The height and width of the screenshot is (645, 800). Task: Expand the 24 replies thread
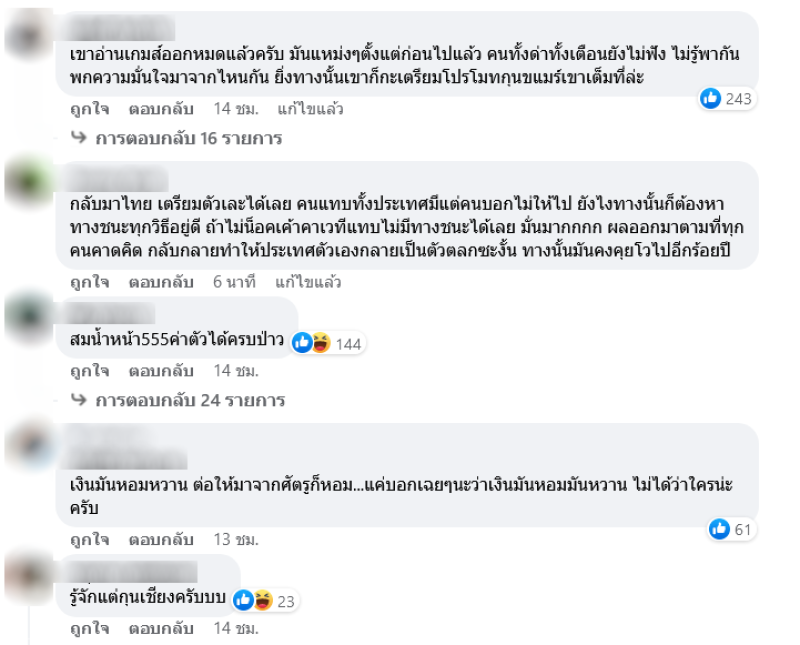point(190,401)
